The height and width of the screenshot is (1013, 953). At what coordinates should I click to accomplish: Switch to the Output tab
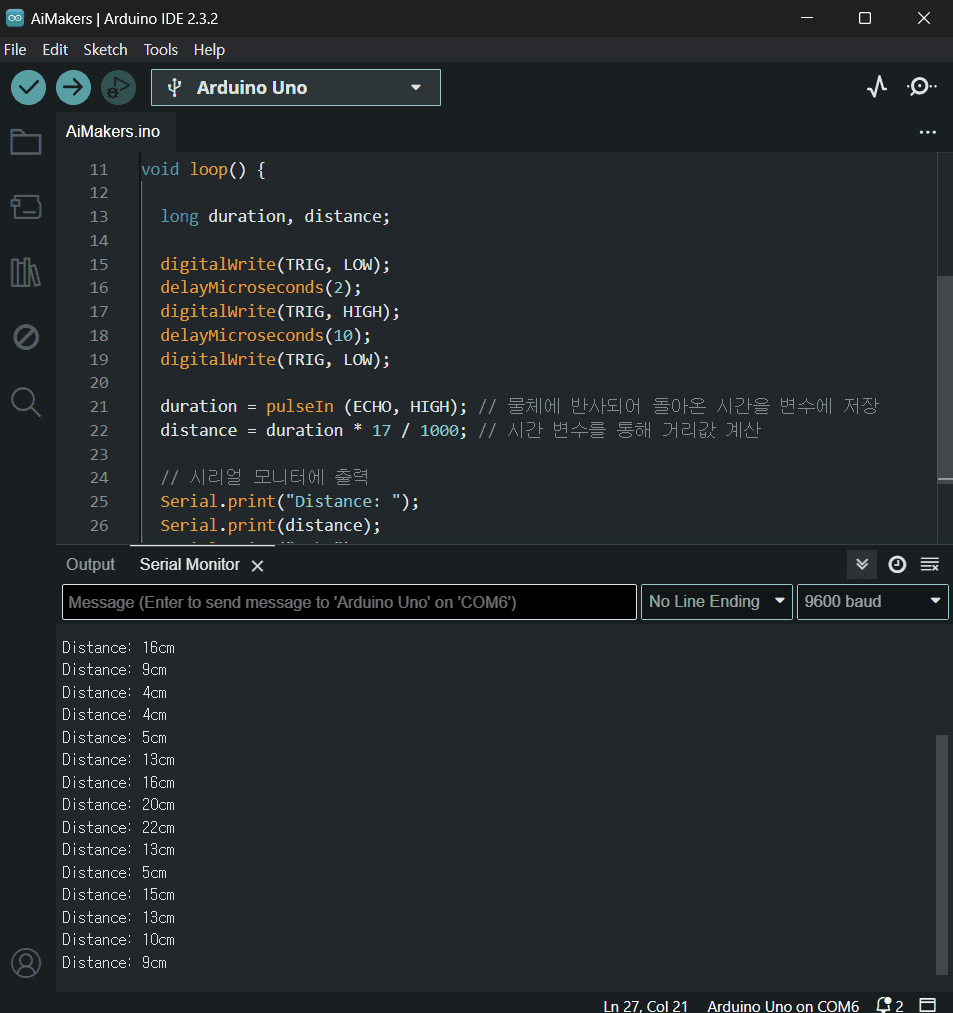tap(90, 565)
